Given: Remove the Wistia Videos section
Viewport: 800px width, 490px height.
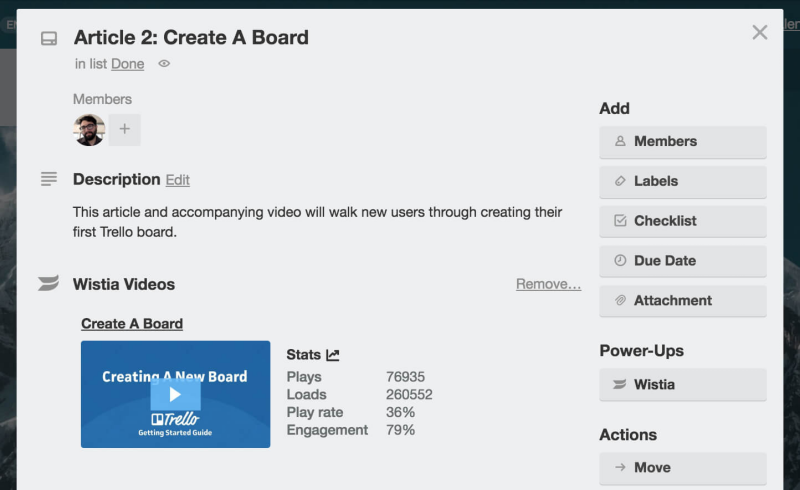Looking at the screenshot, I should 548,284.
